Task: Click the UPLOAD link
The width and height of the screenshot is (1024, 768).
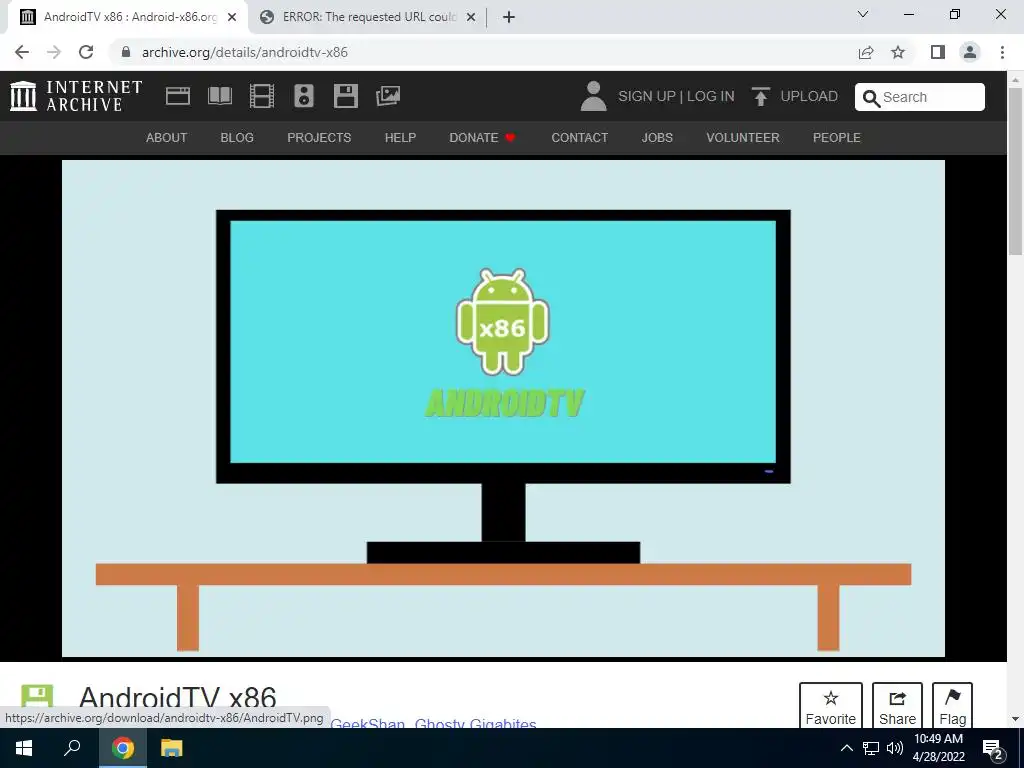Action: (809, 97)
